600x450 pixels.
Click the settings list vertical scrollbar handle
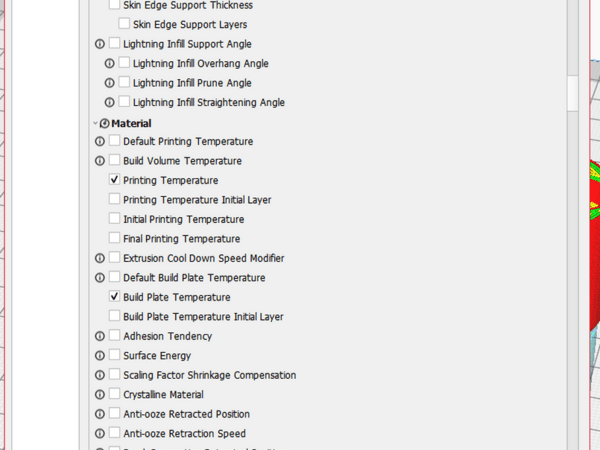pos(572,92)
